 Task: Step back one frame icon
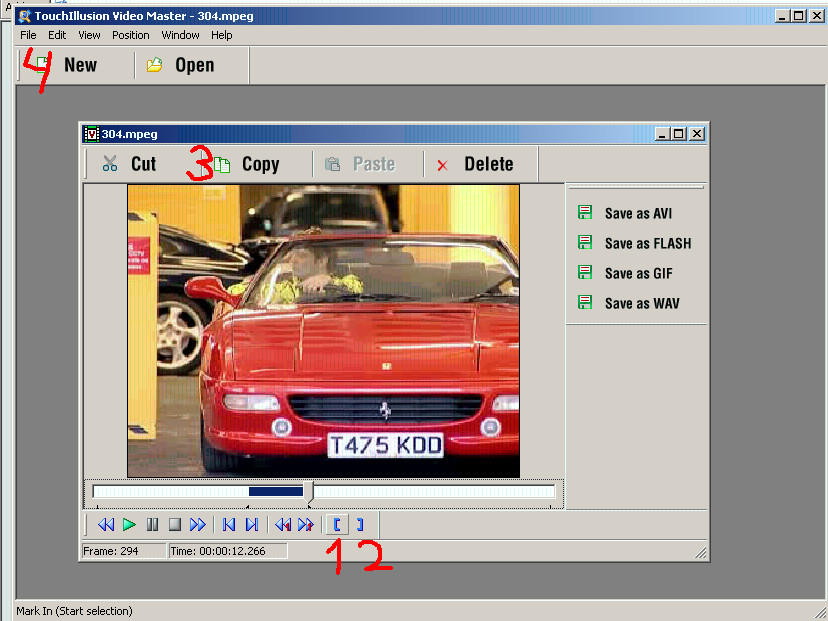(283, 524)
